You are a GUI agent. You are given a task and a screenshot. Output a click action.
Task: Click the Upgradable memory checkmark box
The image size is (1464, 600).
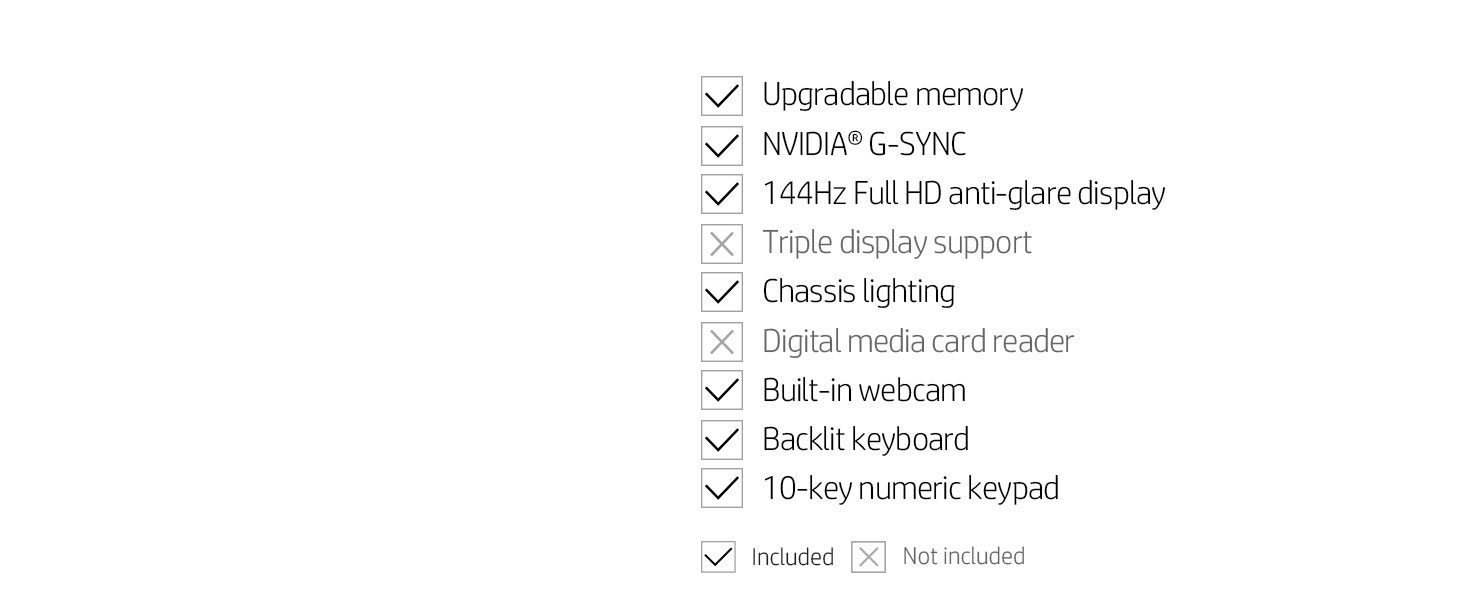(x=721, y=96)
